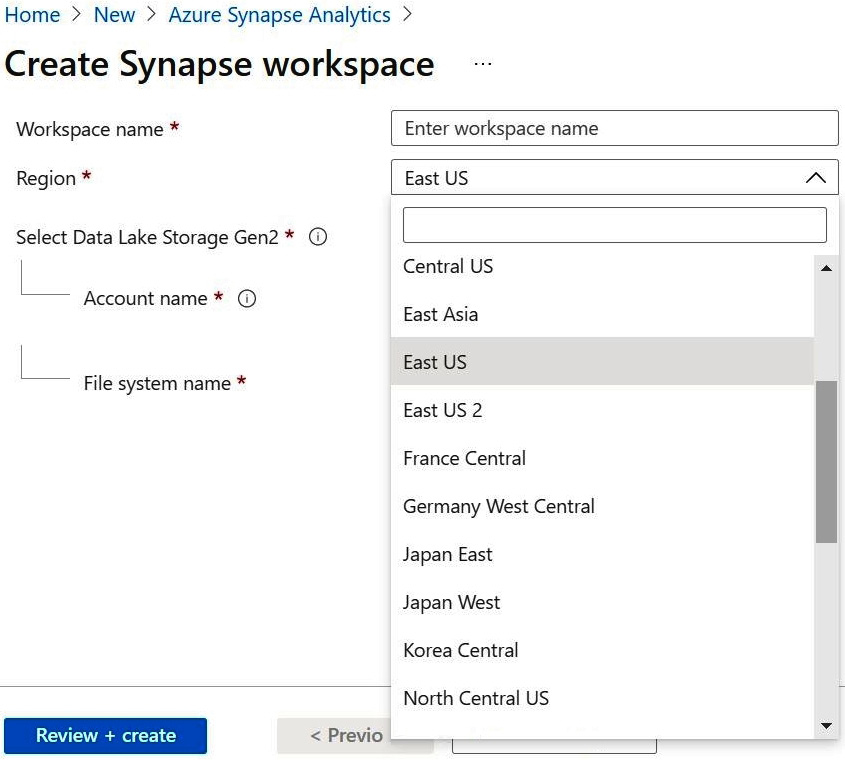Click the Previous button
Screen dimensions: 845x760
coord(334,736)
